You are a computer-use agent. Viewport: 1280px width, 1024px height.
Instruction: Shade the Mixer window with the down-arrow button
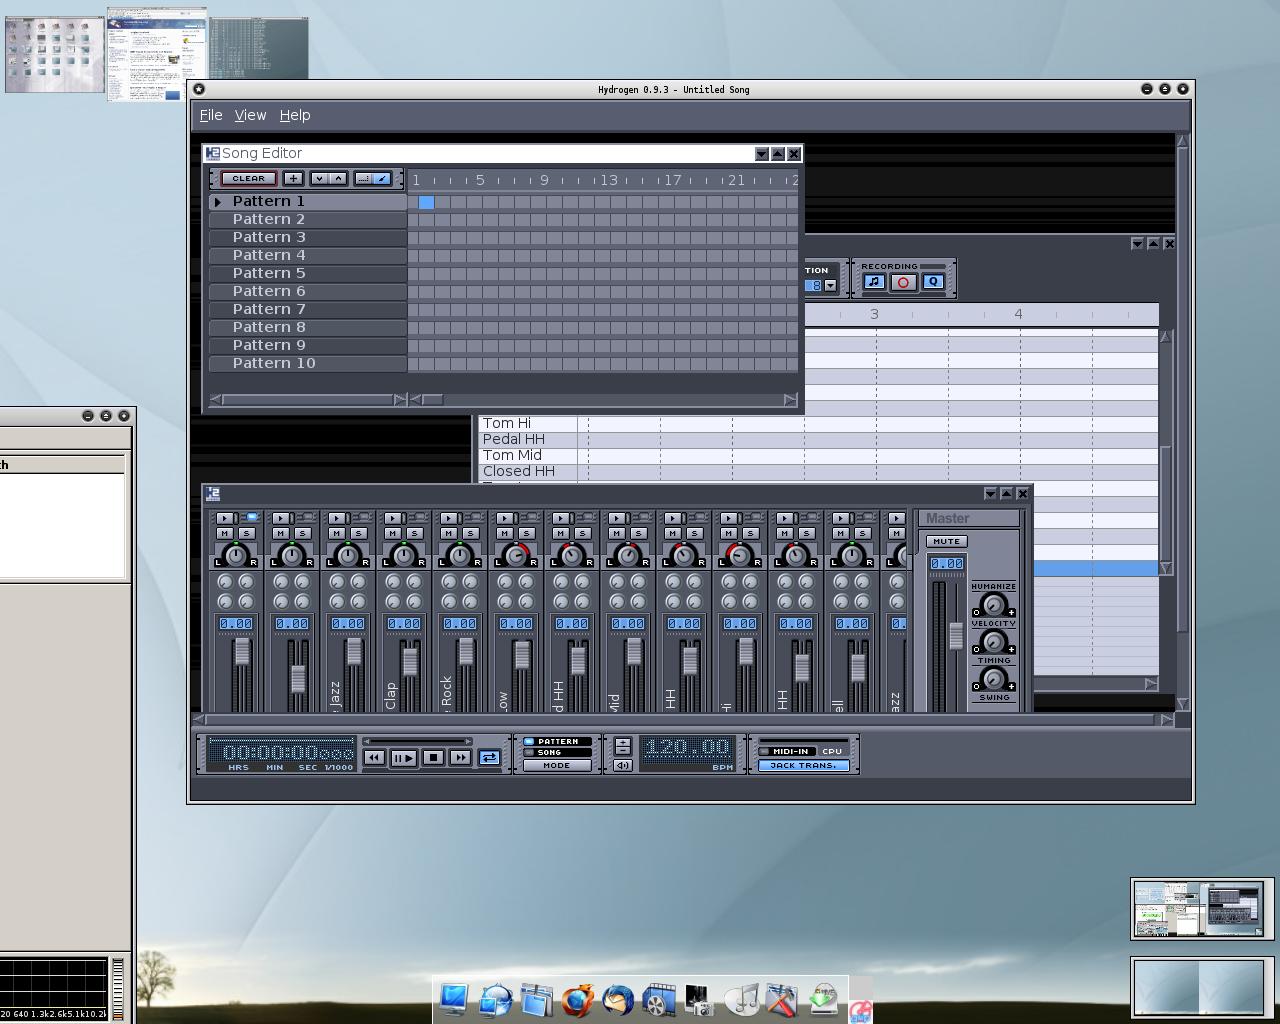point(990,494)
